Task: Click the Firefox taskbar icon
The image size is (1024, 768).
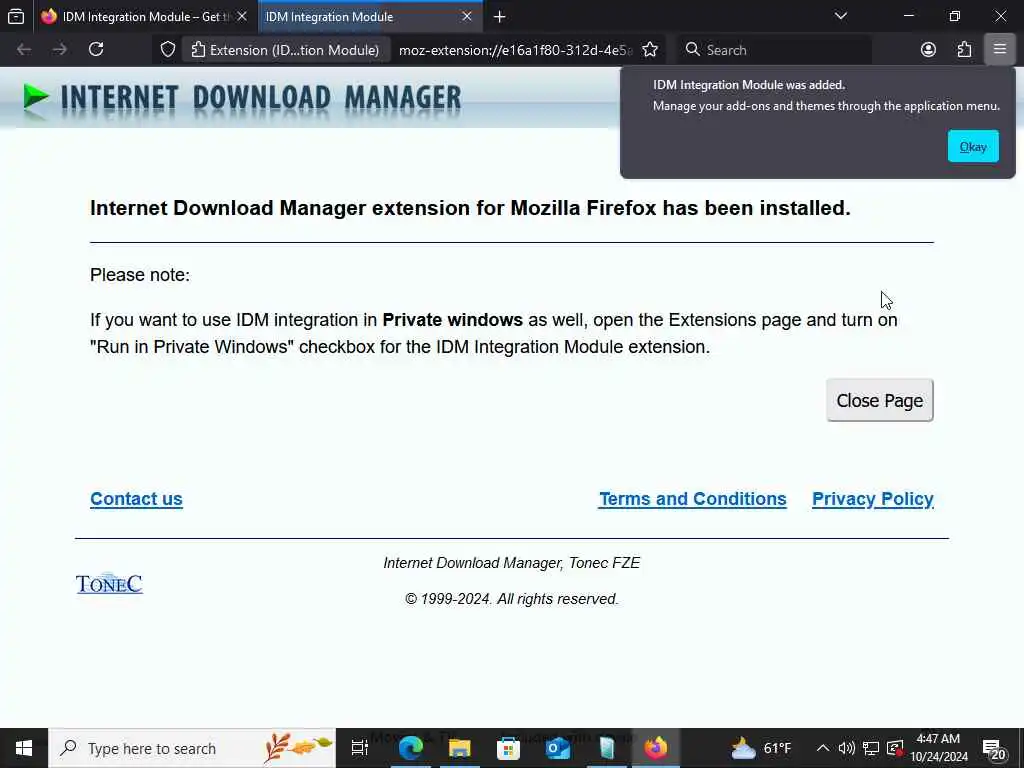Action: coord(656,748)
